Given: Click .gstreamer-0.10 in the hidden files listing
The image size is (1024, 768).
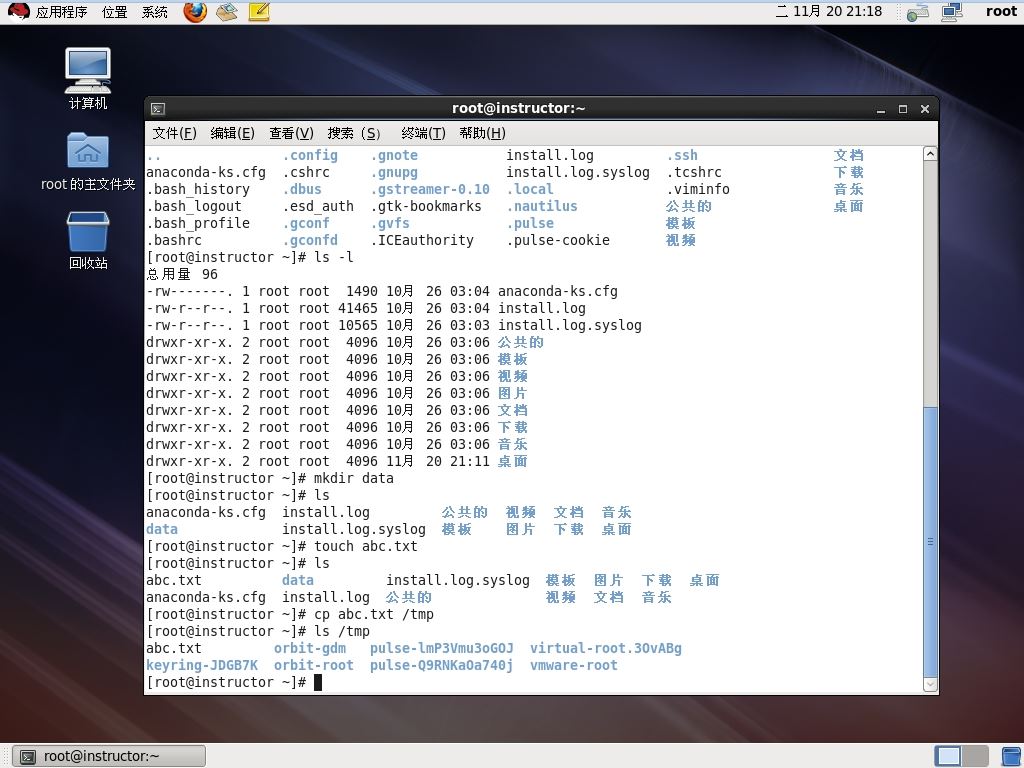Looking at the screenshot, I should [430, 189].
